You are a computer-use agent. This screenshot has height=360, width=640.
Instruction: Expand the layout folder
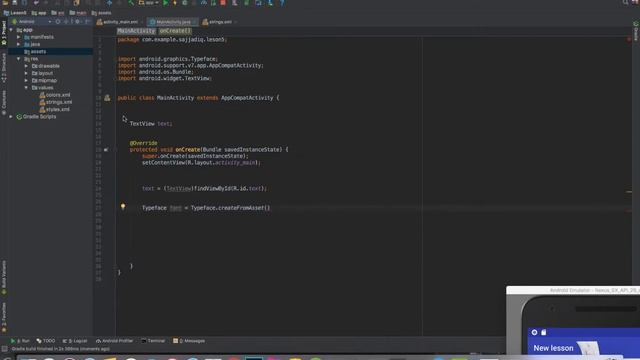point(26,73)
